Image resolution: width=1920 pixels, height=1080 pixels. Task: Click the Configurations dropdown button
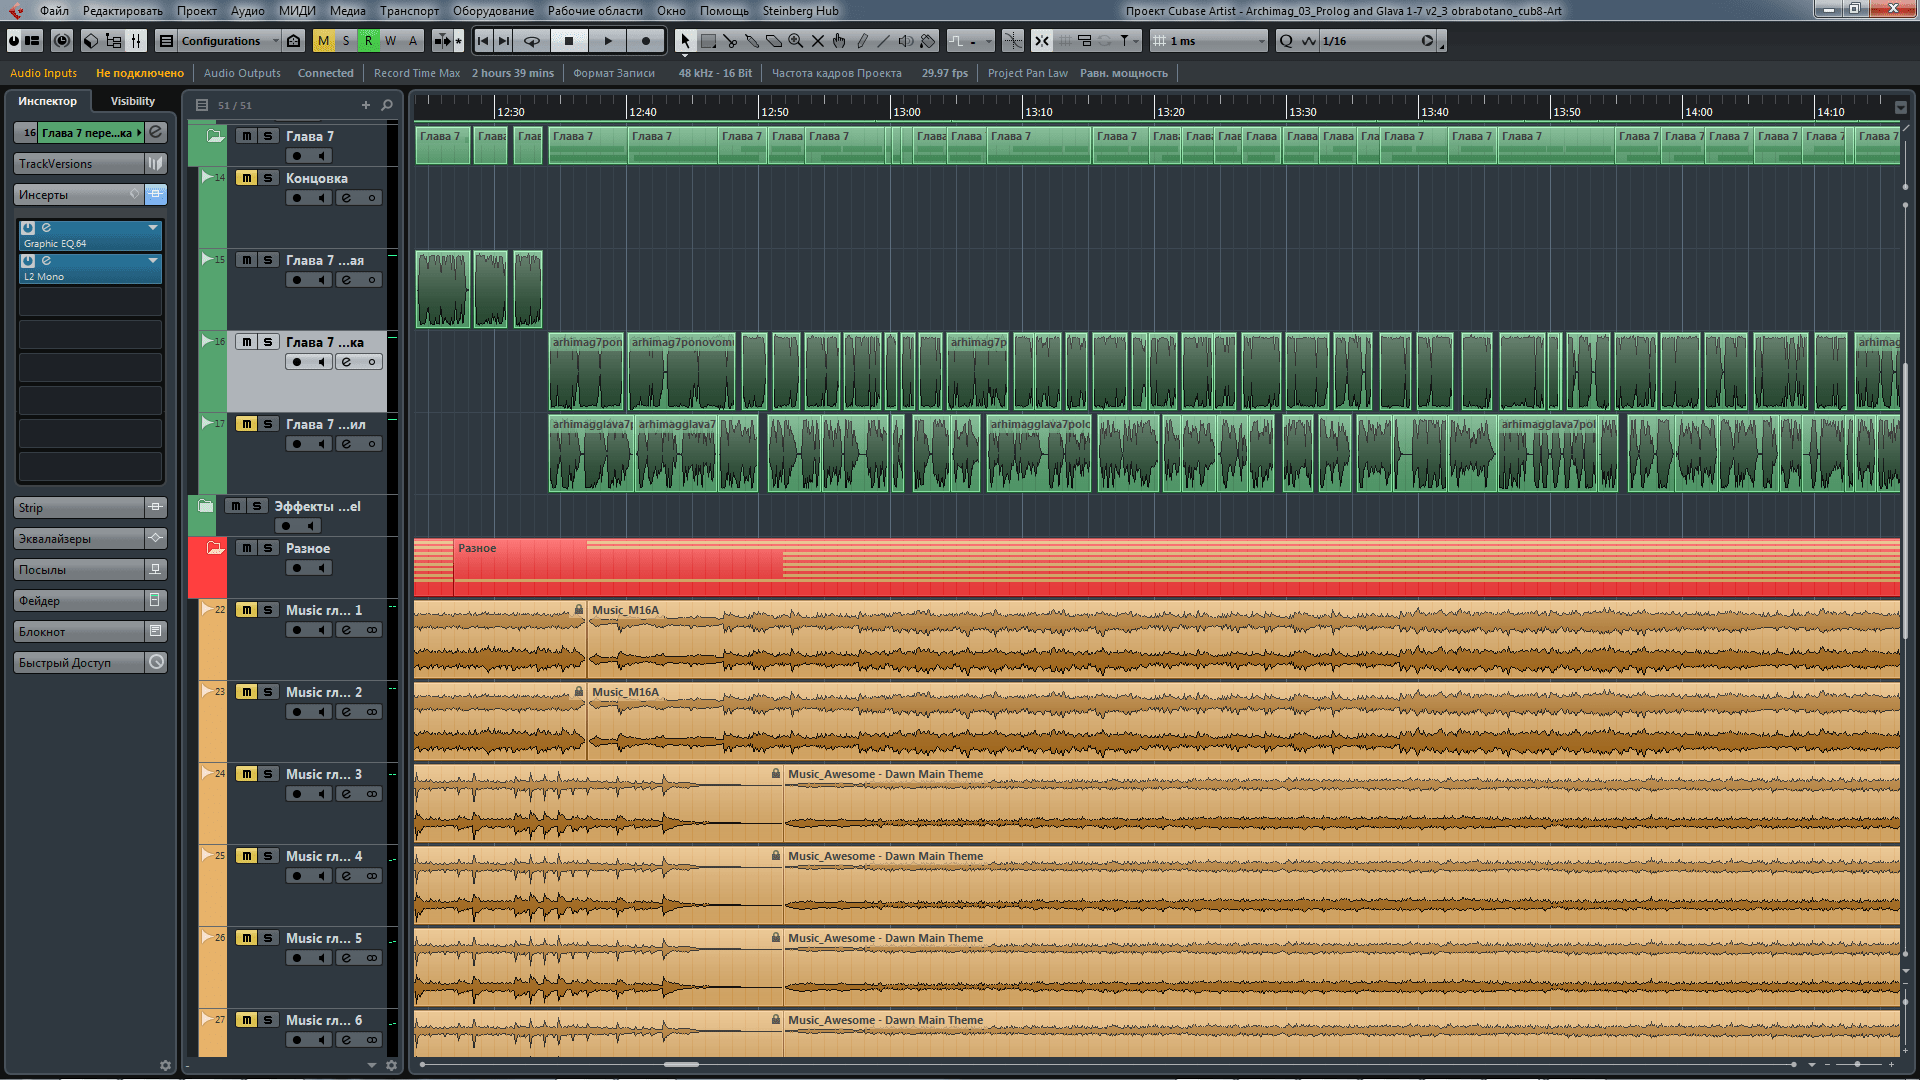coord(225,41)
